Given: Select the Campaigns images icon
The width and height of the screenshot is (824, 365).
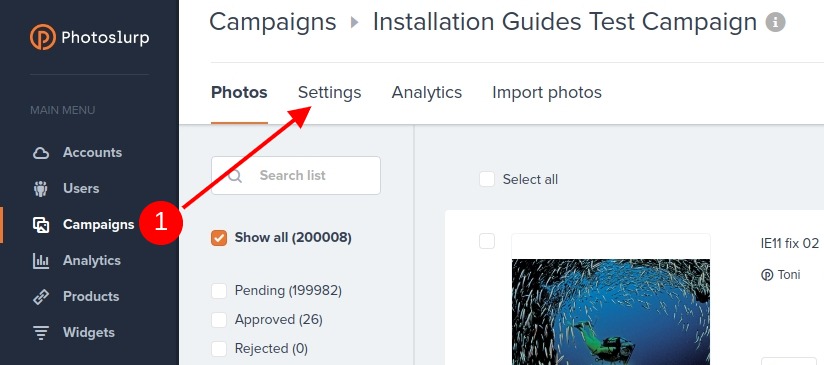Looking at the screenshot, I should pyautogui.click(x=41, y=225).
